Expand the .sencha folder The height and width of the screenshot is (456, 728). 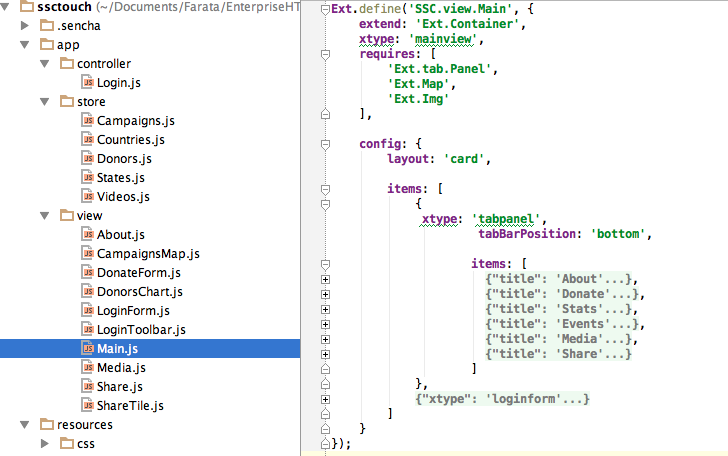click(26, 25)
